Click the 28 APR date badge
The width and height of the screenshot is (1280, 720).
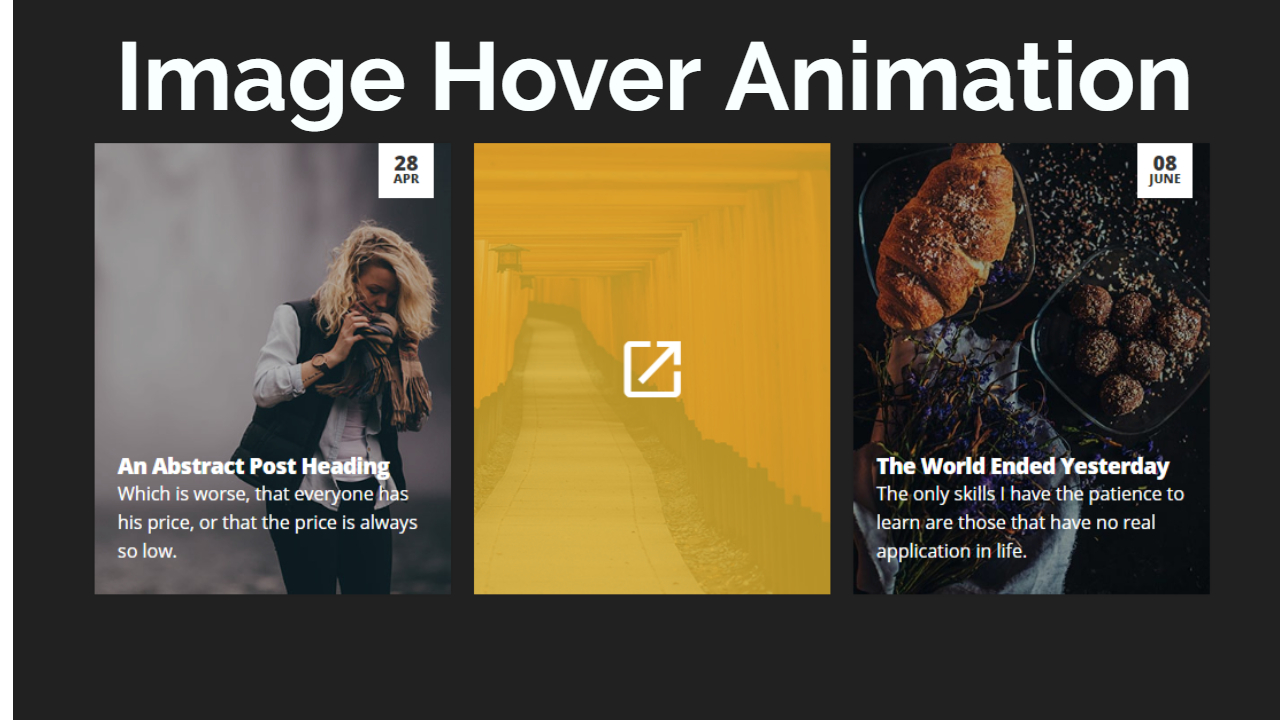point(406,170)
